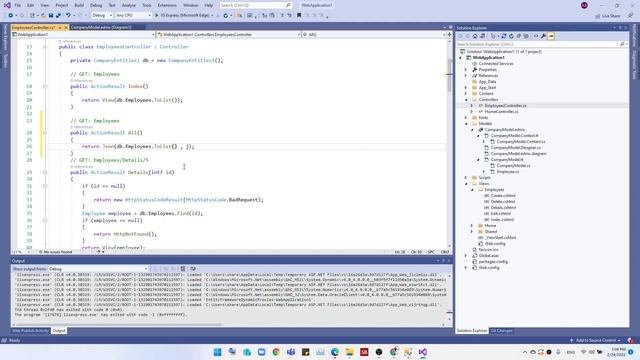
Task: Click the browser refresh icon in toolbar
Action: coord(225,15)
